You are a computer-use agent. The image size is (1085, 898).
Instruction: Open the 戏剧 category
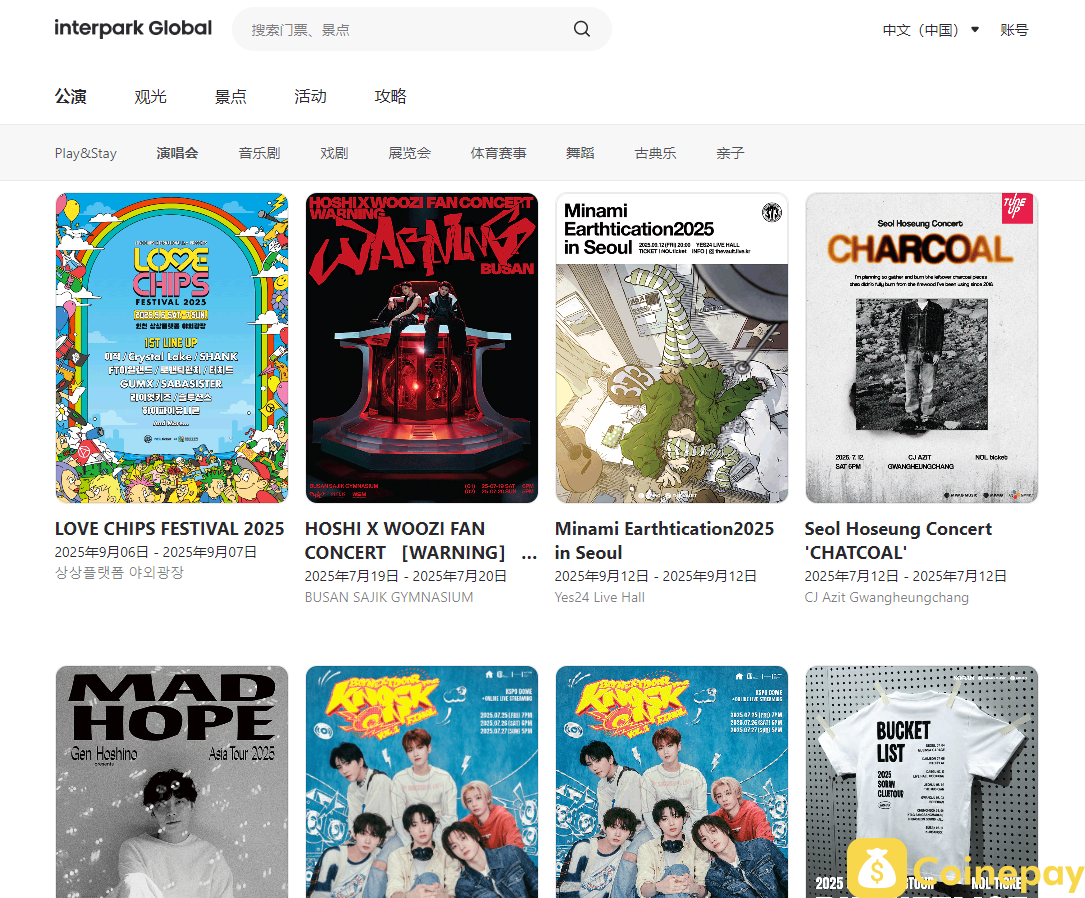(334, 153)
